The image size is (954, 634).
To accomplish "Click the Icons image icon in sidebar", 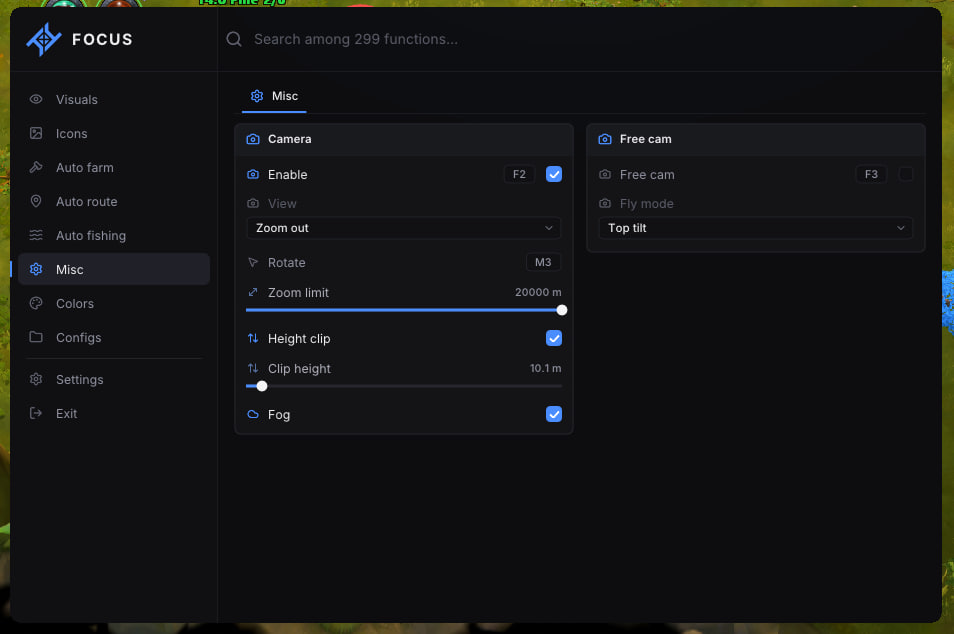I will point(36,133).
